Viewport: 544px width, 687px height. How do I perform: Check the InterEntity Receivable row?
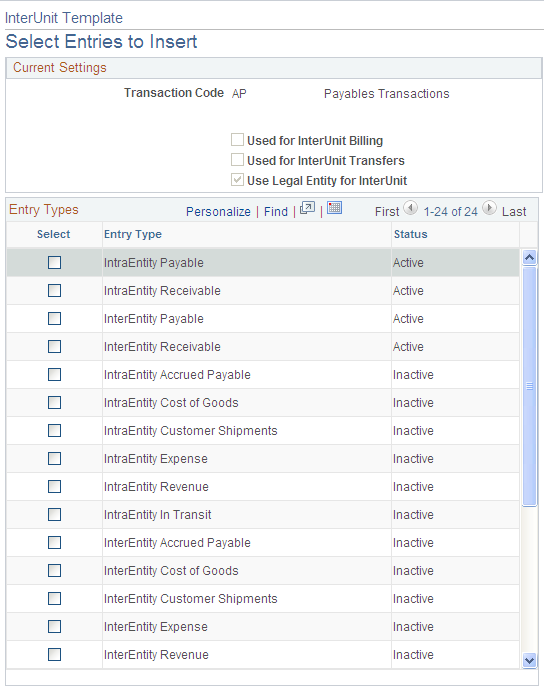click(x=54, y=347)
